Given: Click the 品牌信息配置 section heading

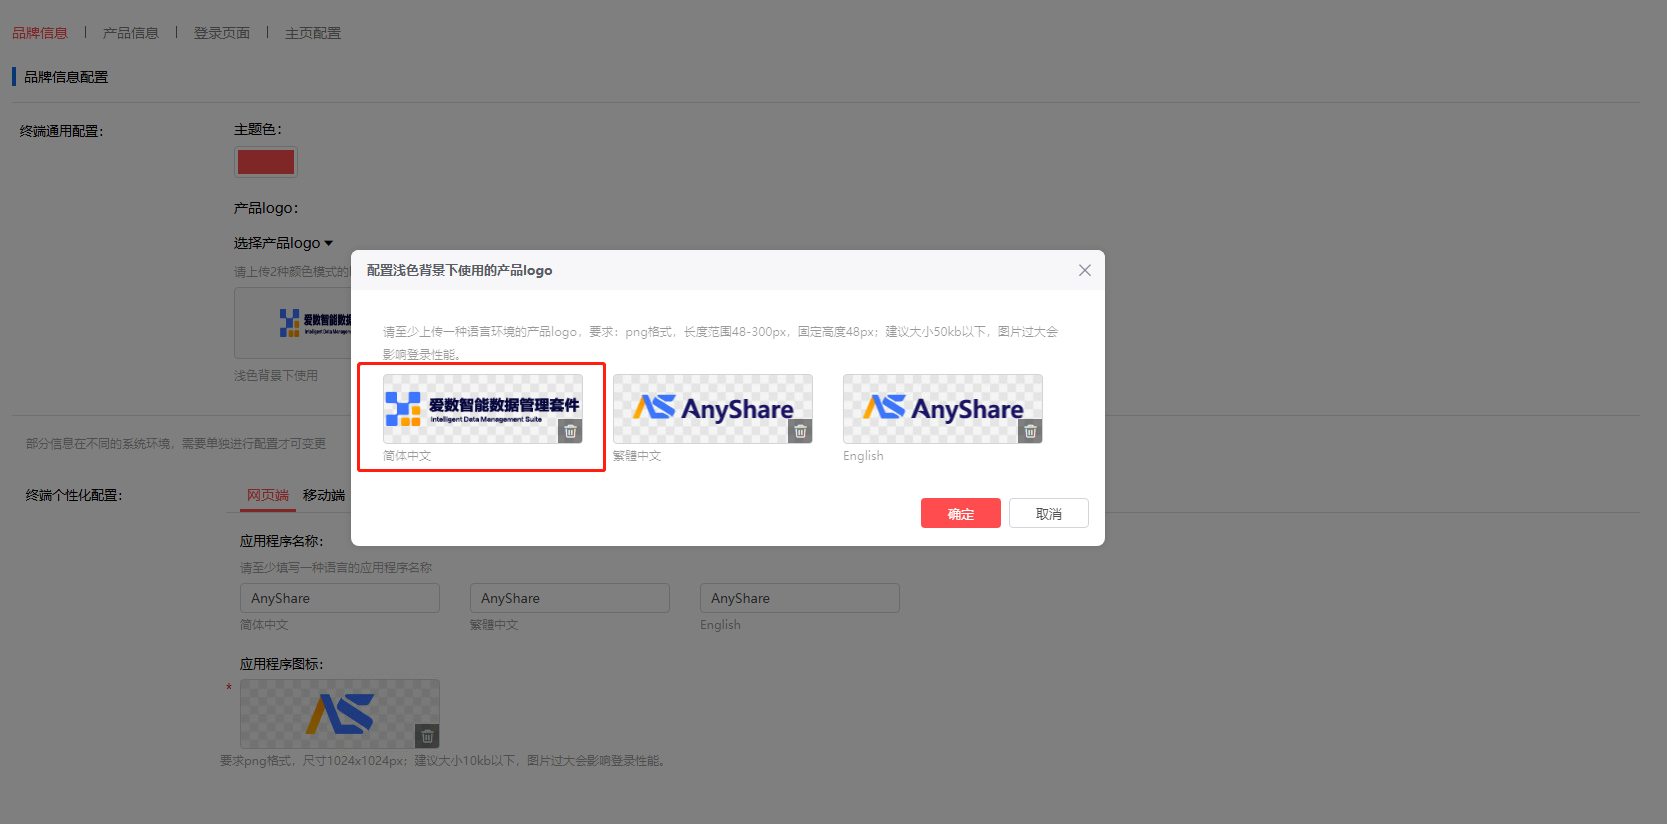Looking at the screenshot, I should (66, 77).
